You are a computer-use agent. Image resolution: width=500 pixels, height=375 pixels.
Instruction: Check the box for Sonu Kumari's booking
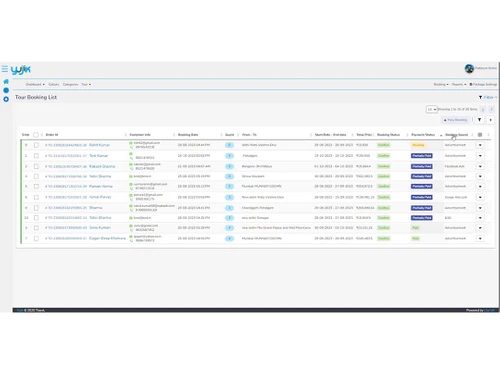36,228
